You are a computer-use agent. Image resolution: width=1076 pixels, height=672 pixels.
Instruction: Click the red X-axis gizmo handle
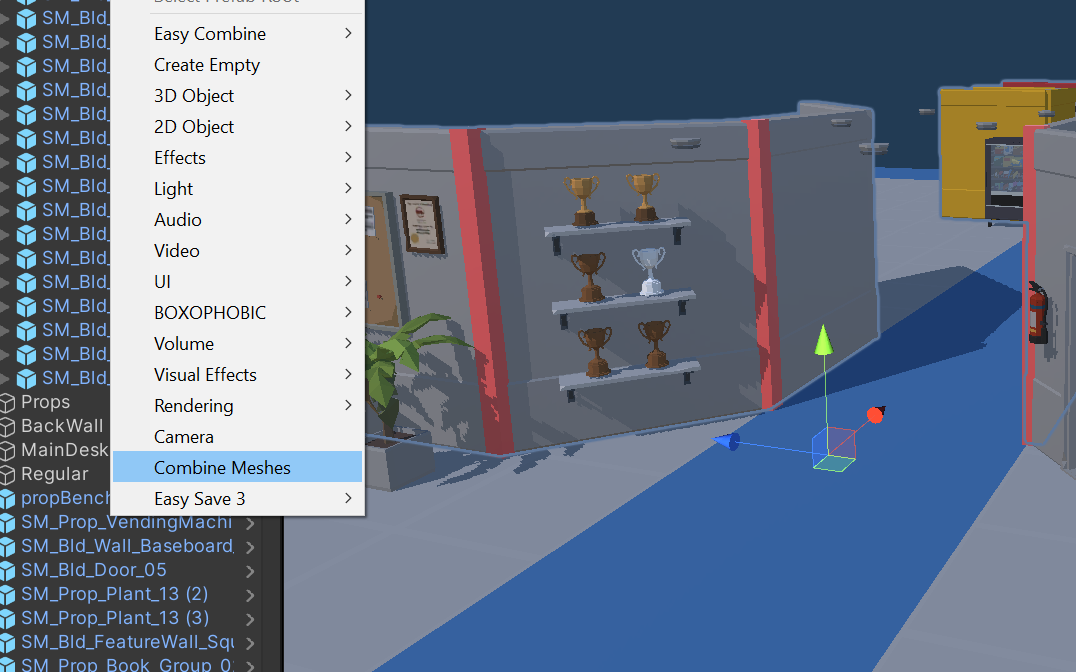coord(876,414)
